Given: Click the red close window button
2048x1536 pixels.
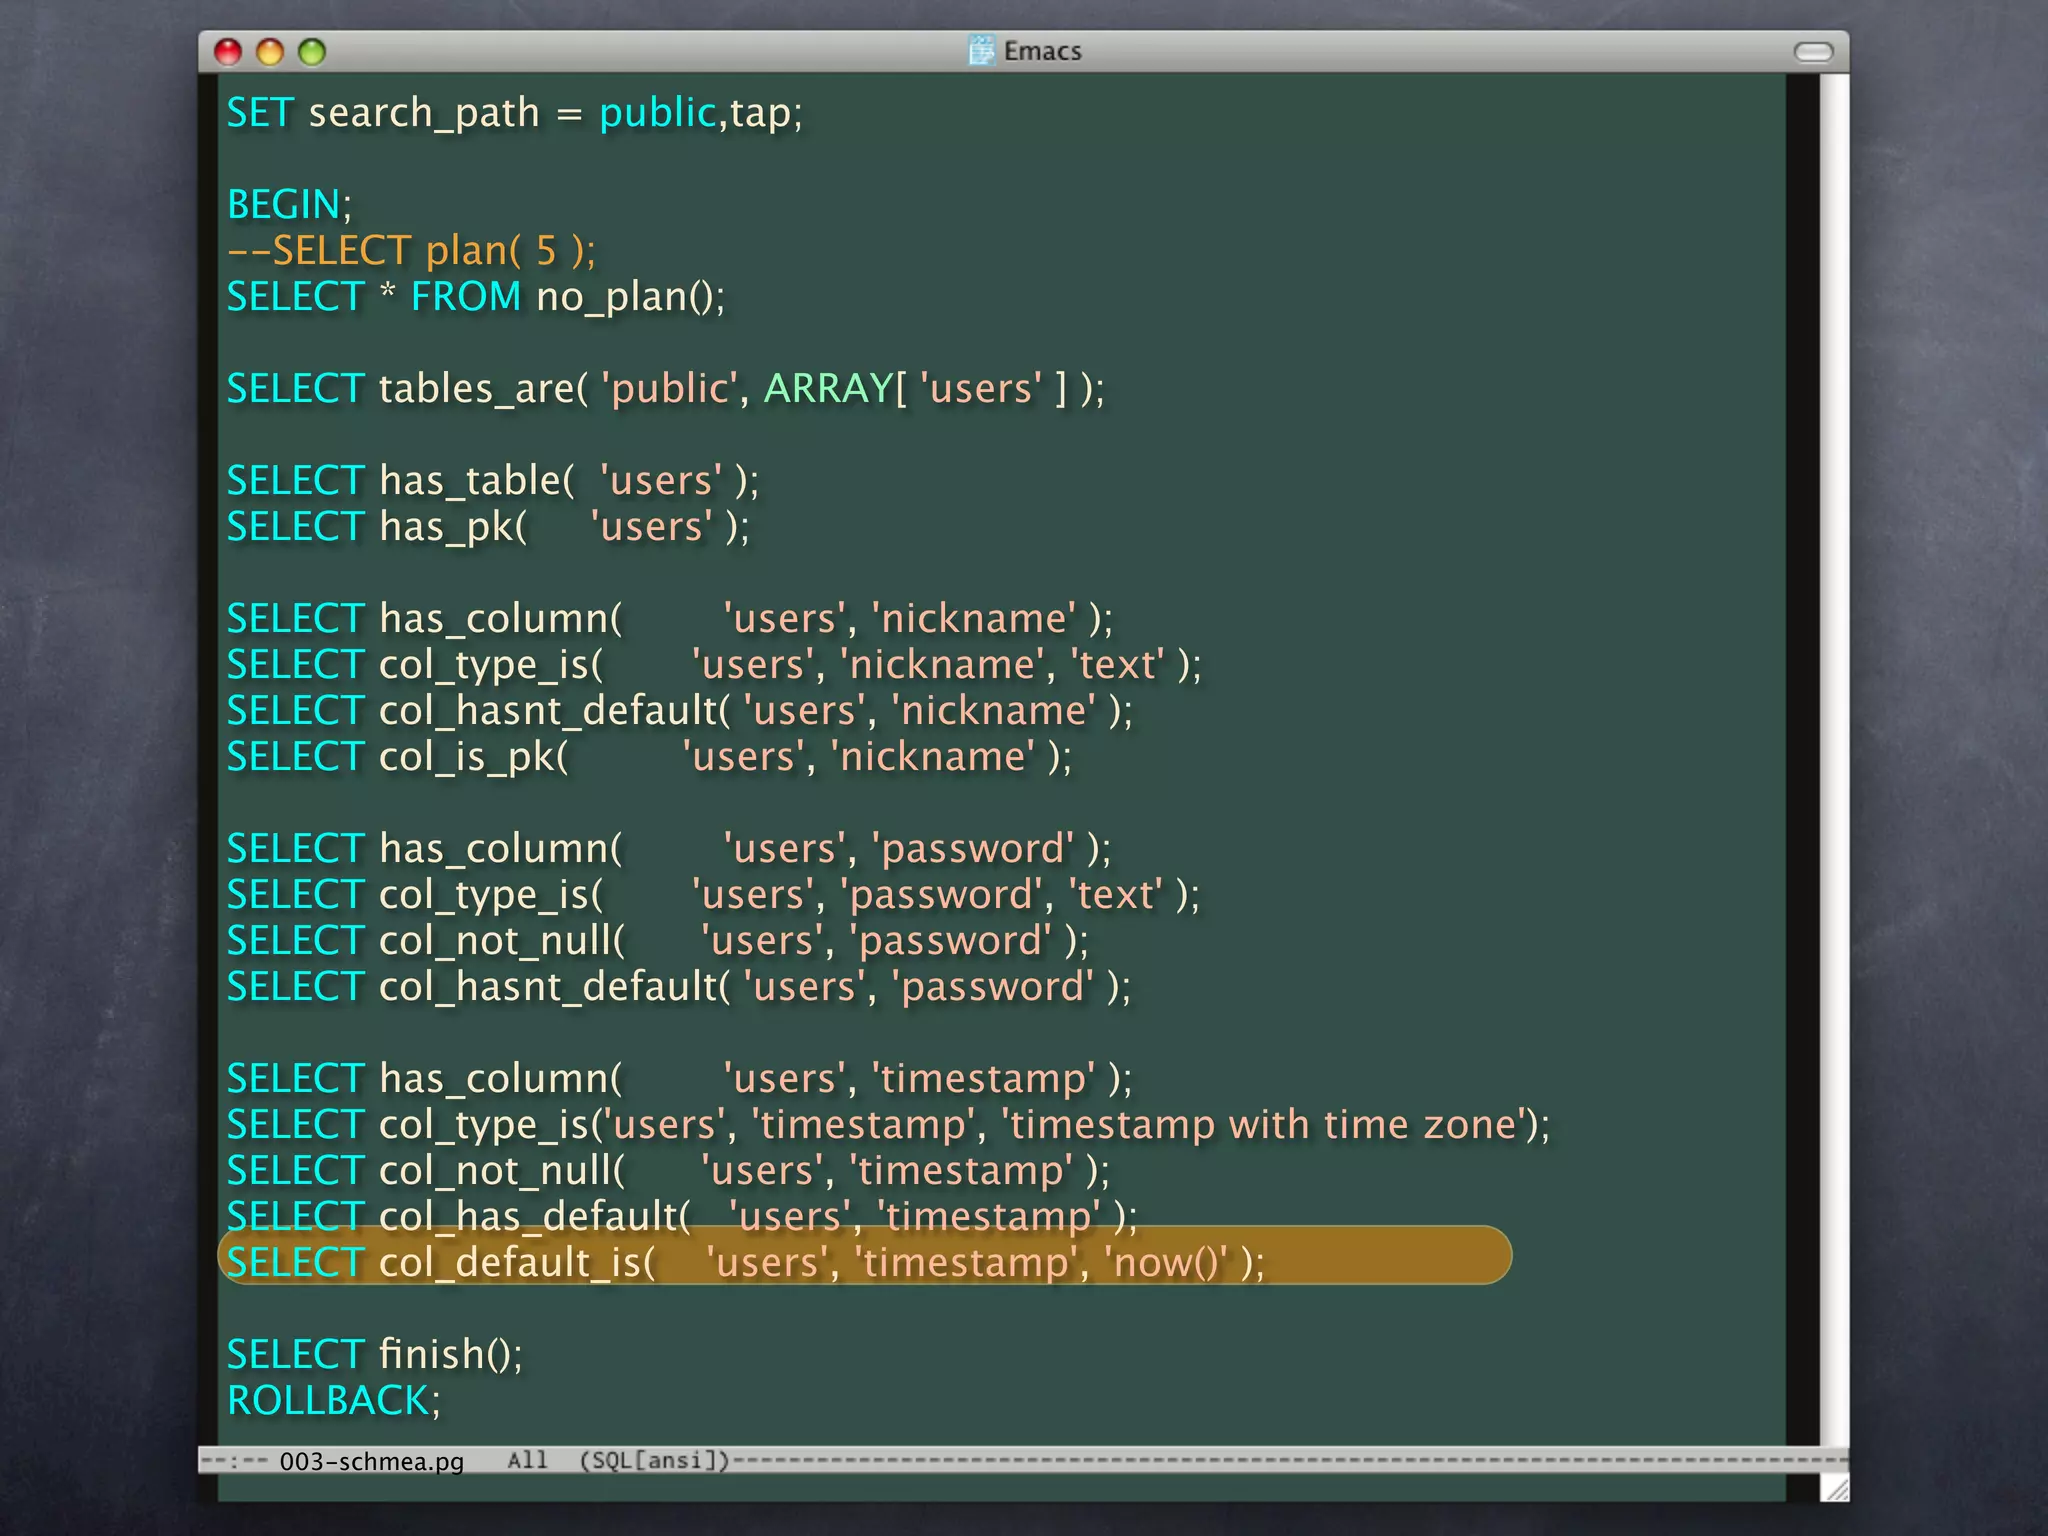Looking at the screenshot, I should coord(228,52).
